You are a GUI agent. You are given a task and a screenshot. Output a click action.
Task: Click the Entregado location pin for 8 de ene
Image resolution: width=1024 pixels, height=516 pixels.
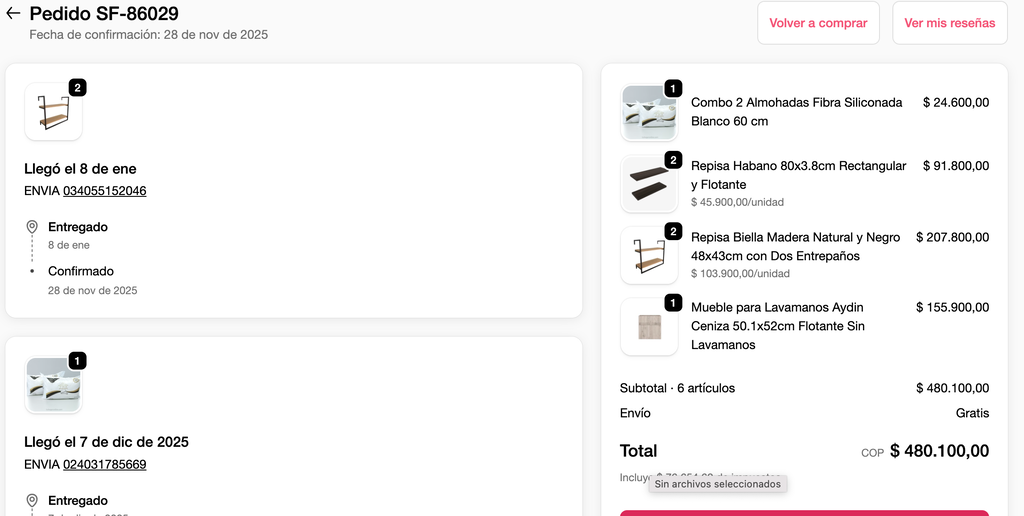click(x=32, y=227)
